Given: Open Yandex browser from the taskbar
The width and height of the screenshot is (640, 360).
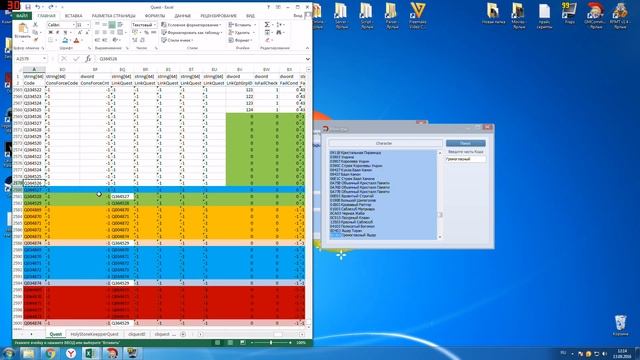Looking at the screenshot, I should point(71,353).
